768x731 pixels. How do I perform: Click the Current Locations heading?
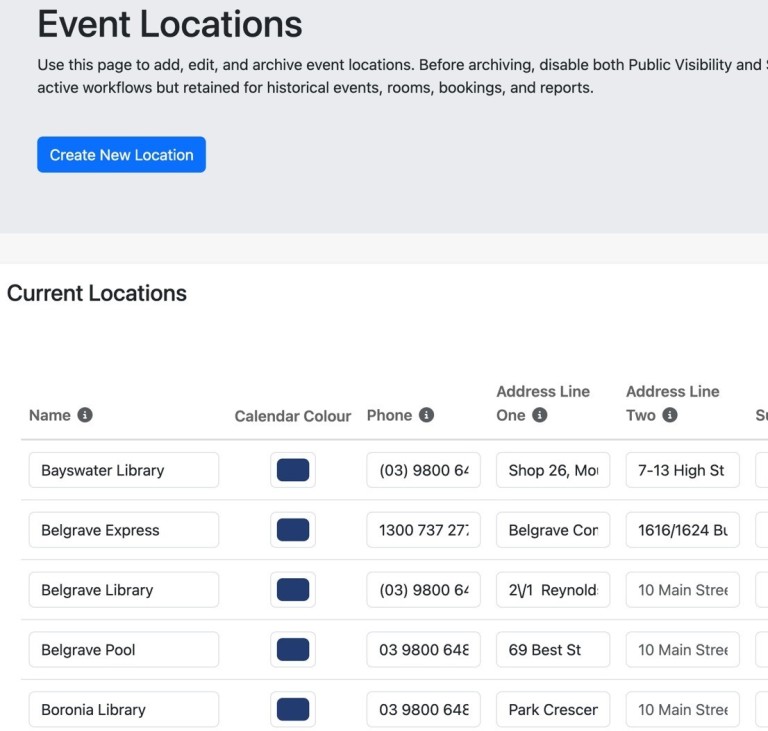pos(96,293)
